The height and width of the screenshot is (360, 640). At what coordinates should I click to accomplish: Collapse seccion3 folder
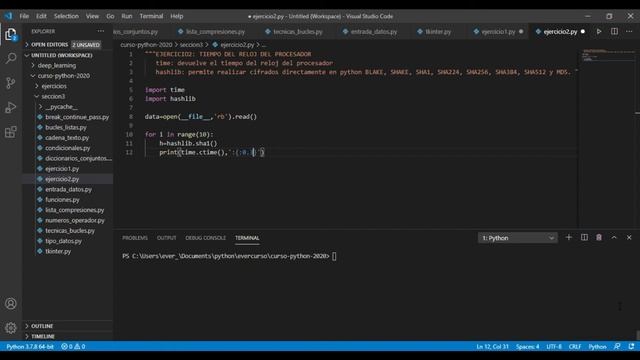pyautogui.click(x=67, y=96)
